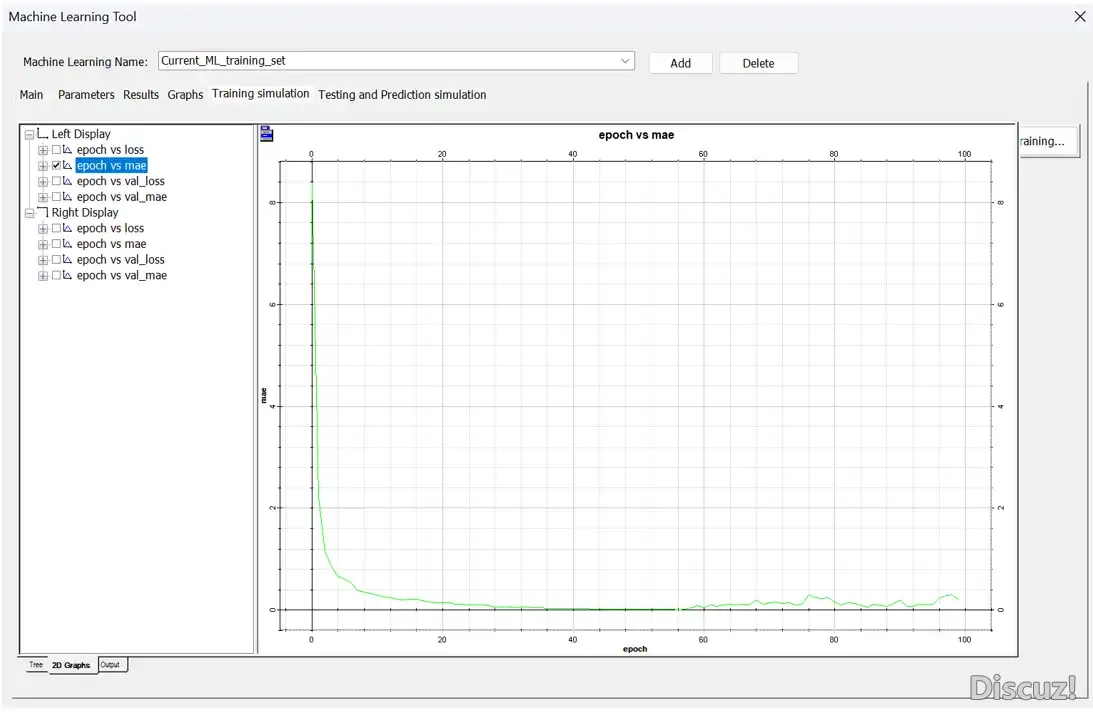Select Left Display epoch vs val_loss label
1093x712 pixels.
(x=121, y=181)
